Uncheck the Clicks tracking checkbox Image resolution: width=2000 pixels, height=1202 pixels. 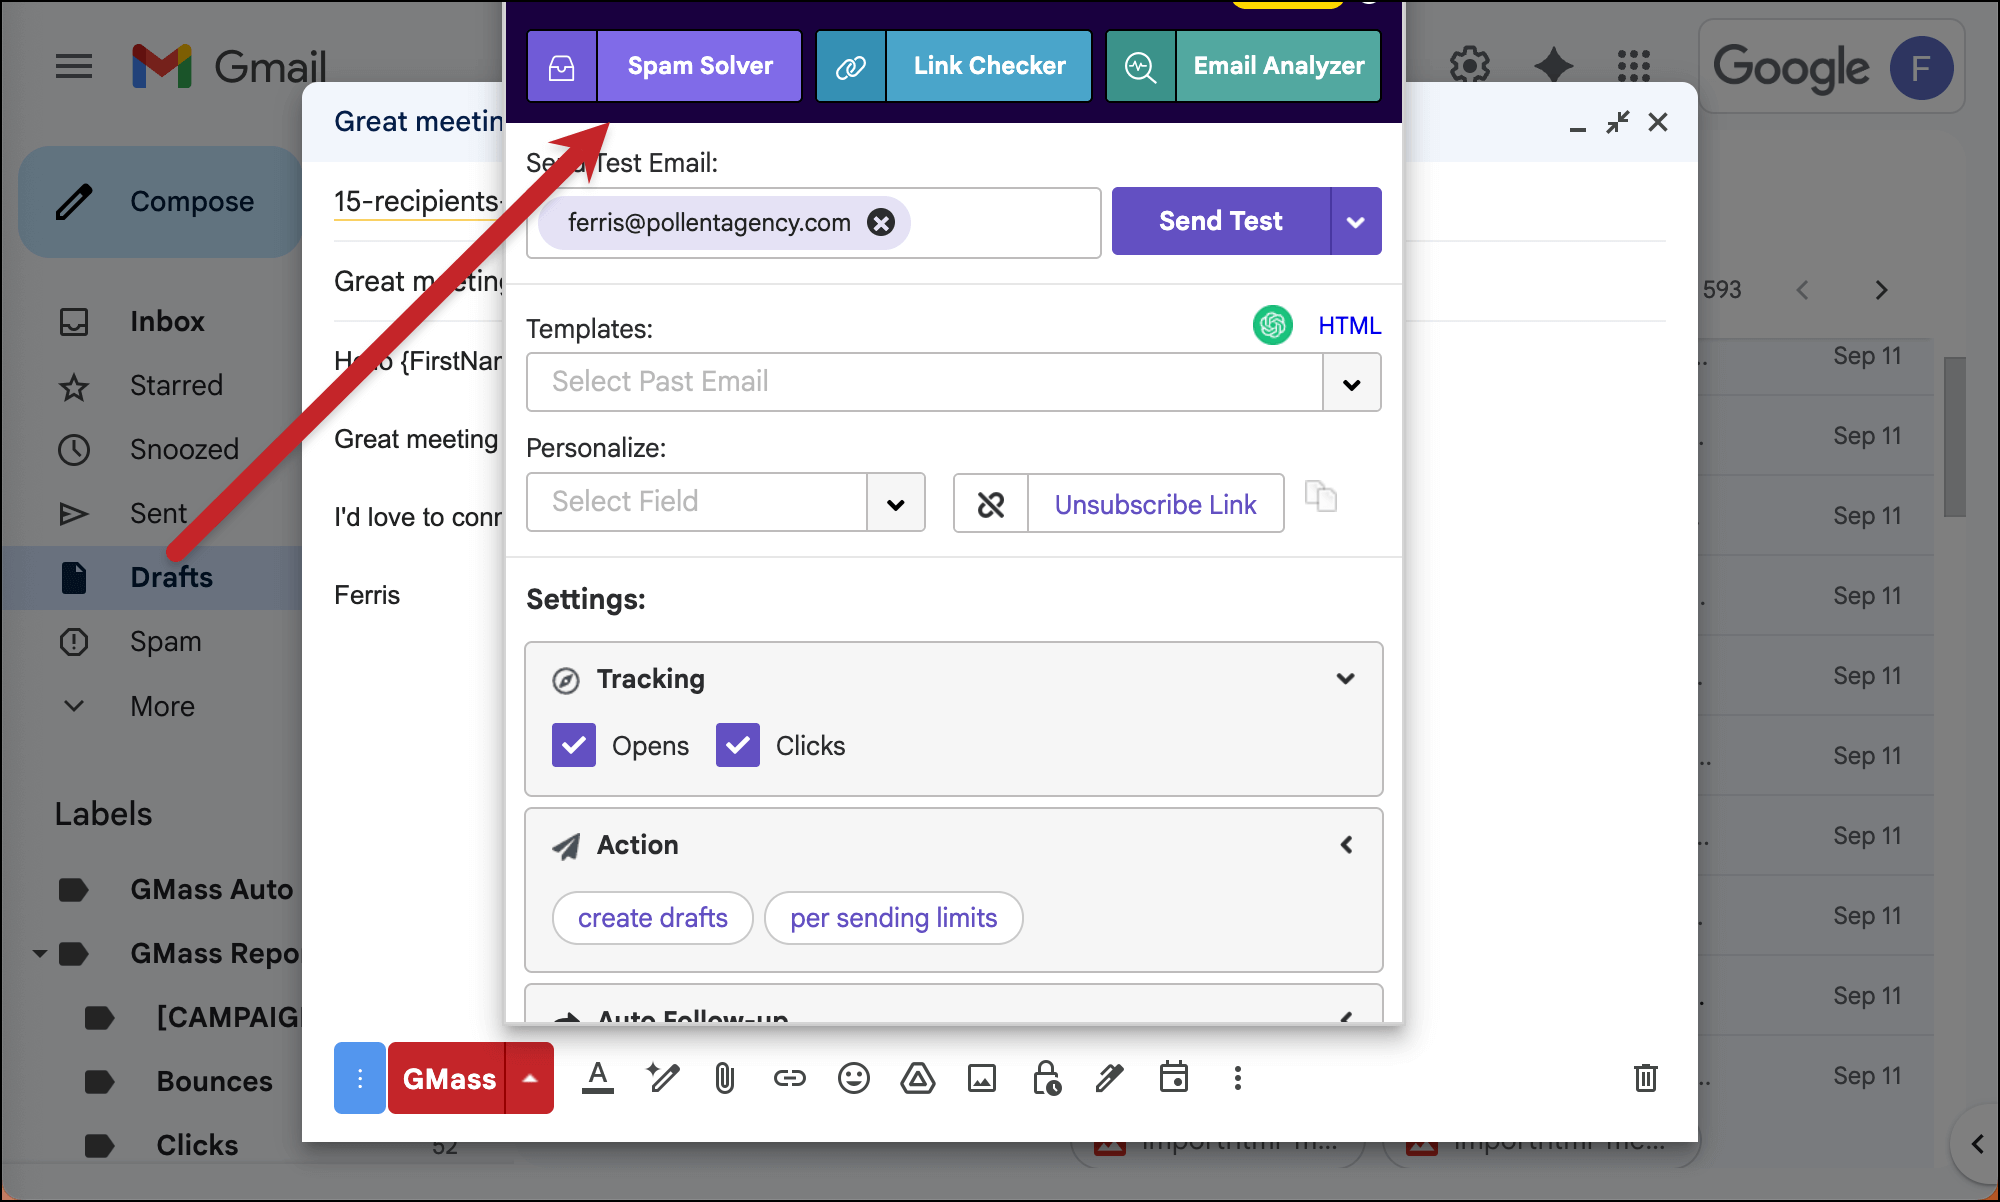pos(738,746)
